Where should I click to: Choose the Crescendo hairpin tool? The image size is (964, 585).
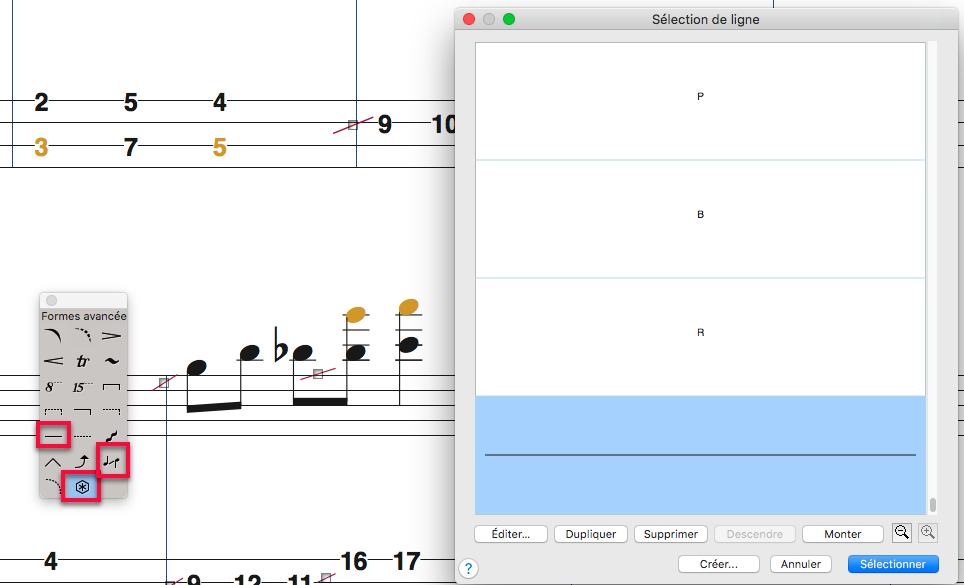(x=54, y=360)
